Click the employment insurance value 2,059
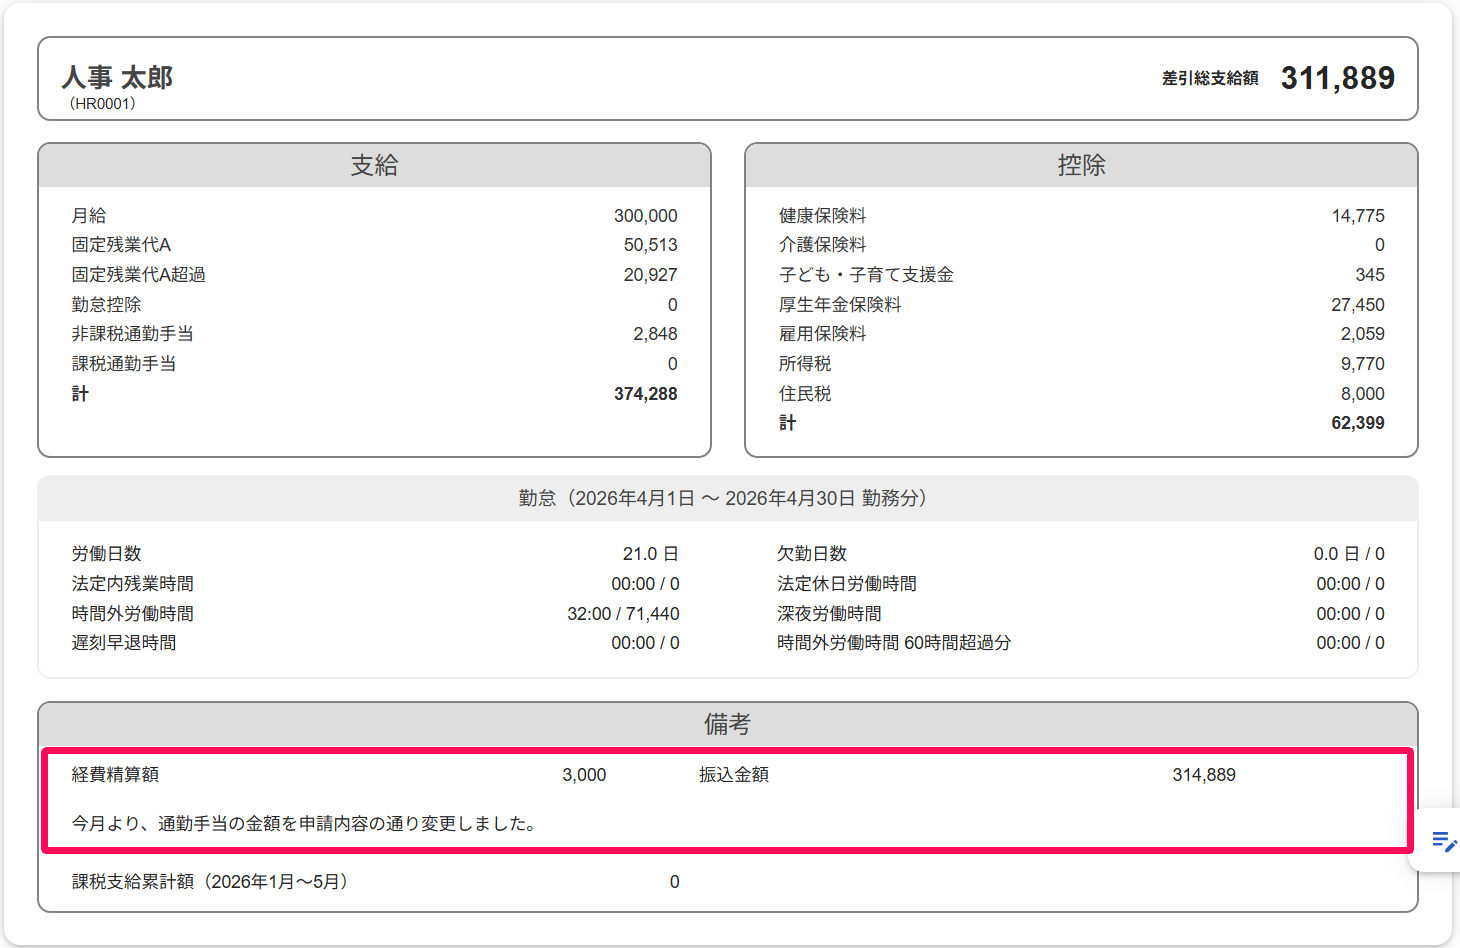The height and width of the screenshot is (948, 1460). point(1362,334)
